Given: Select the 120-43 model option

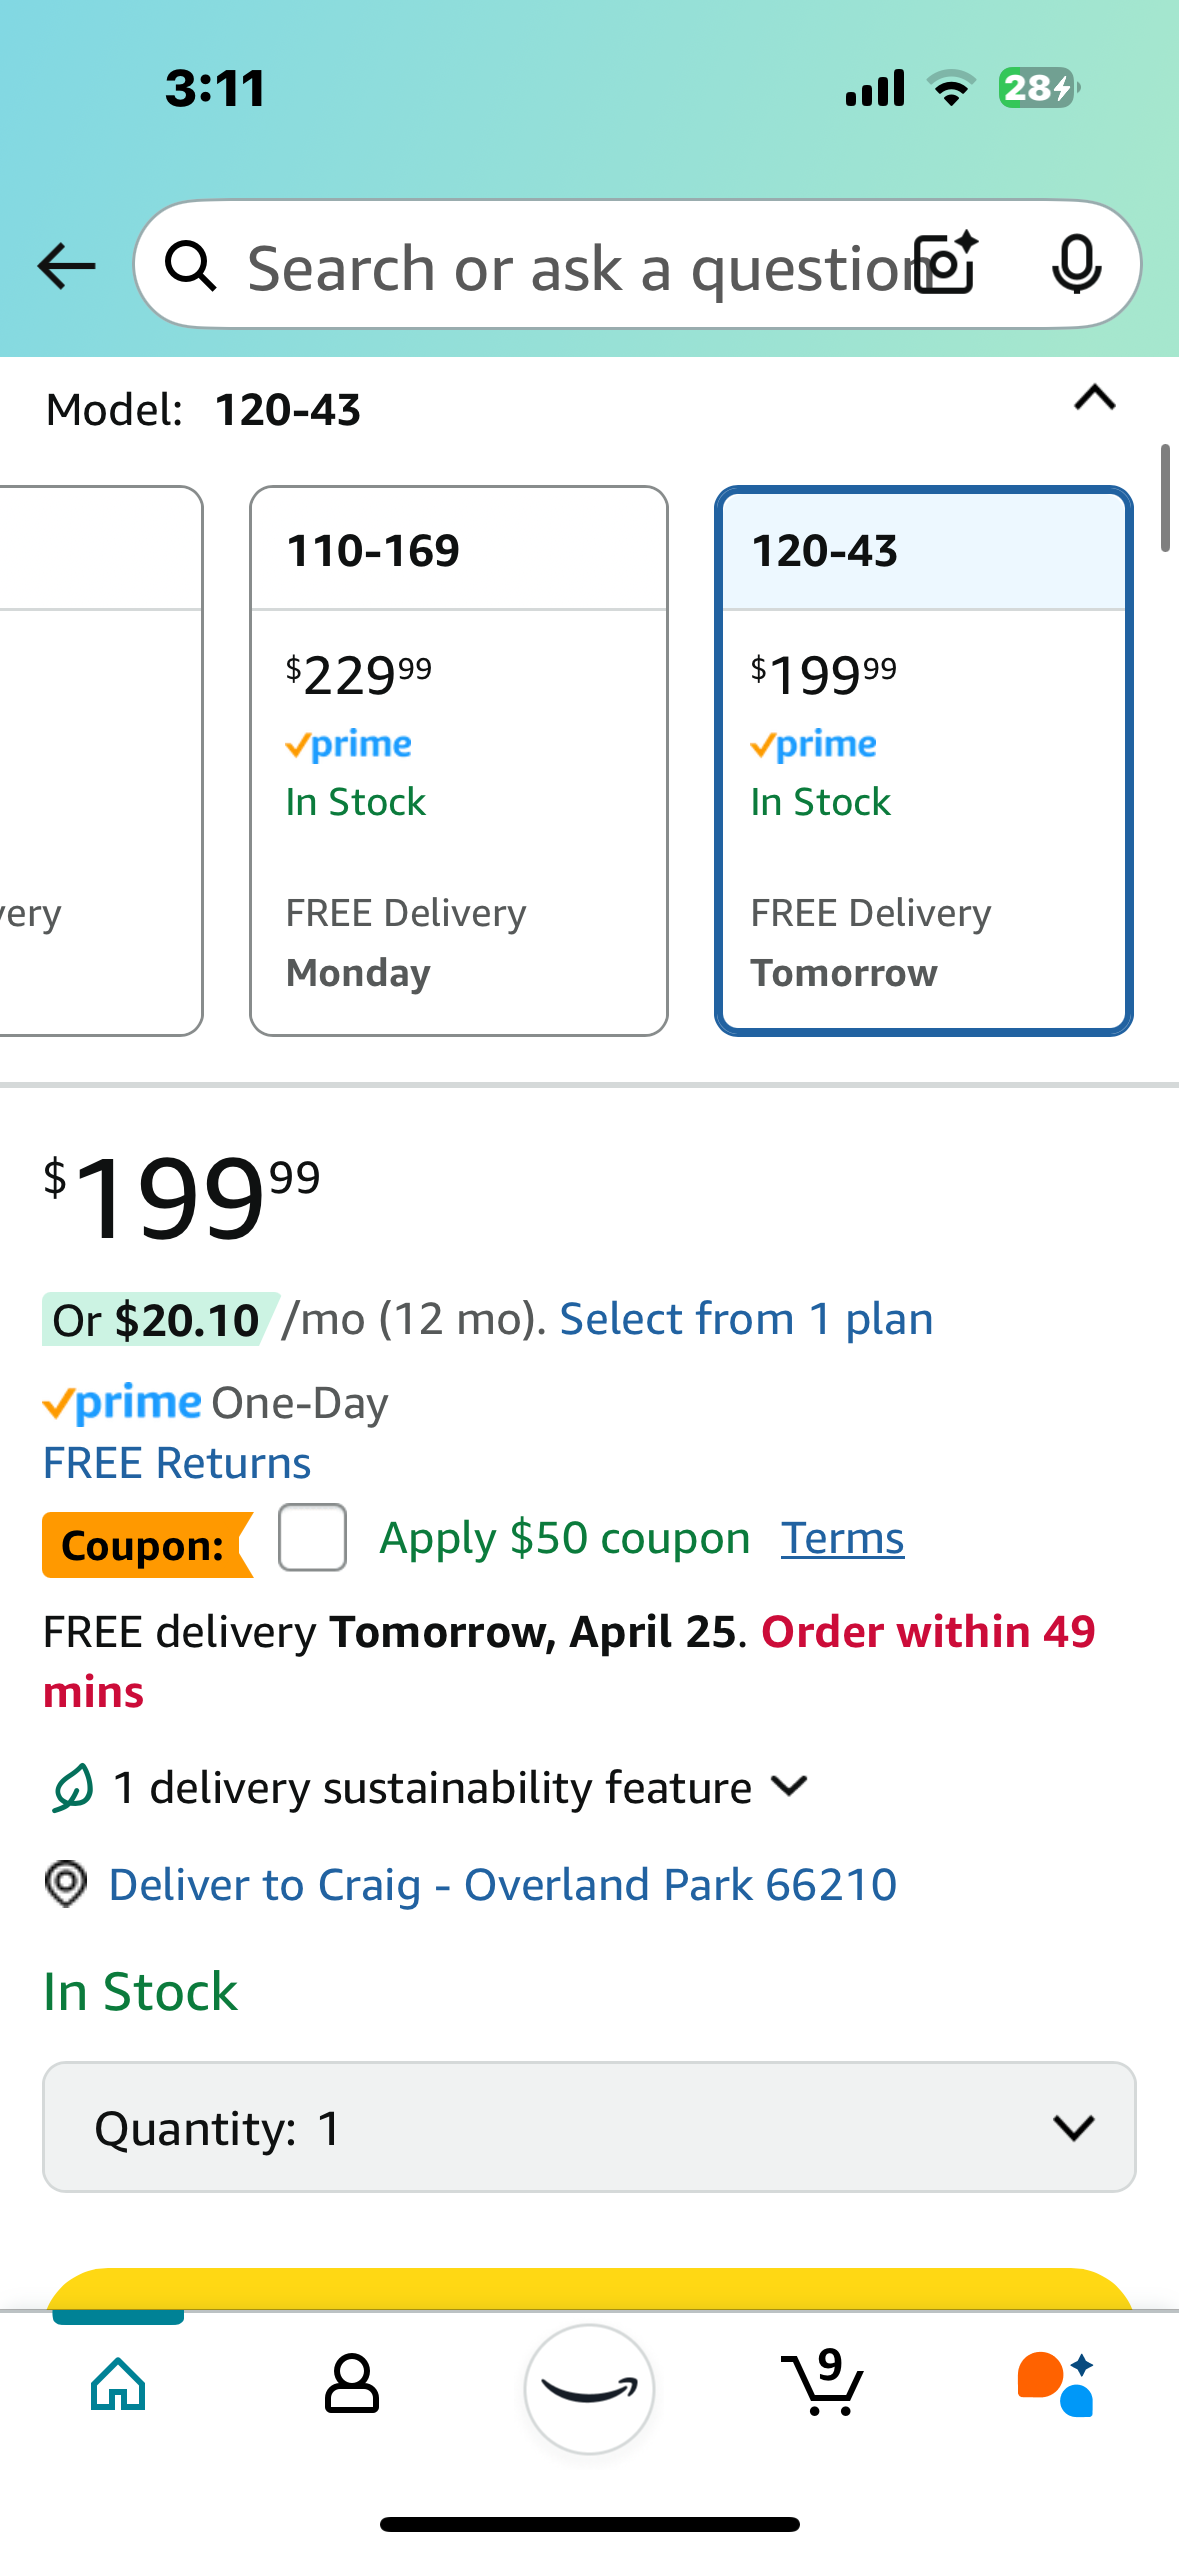Looking at the screenshot, I should point(923,760).
